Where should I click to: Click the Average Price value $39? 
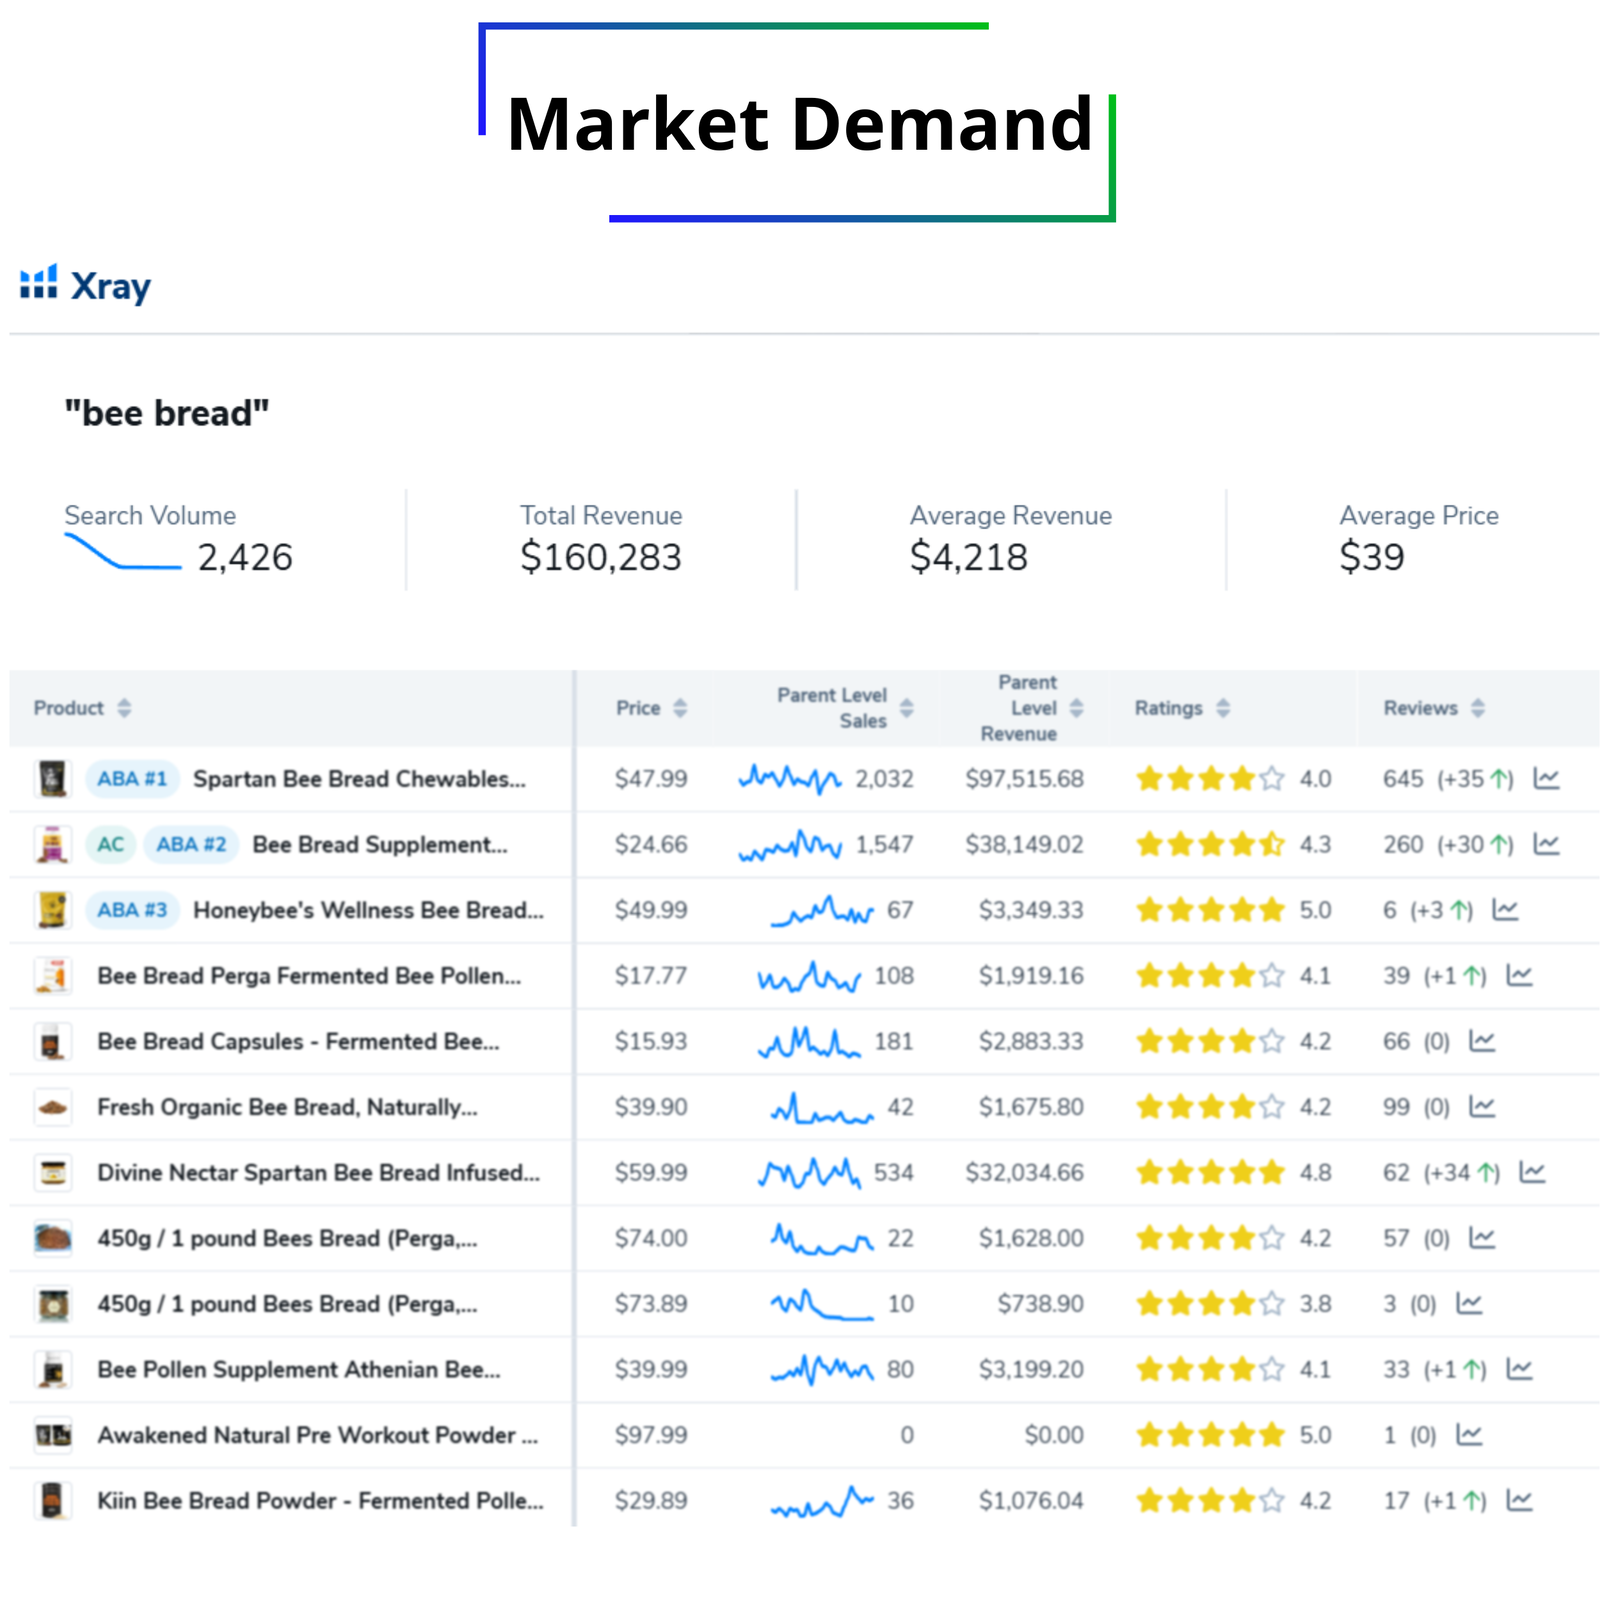point(1372,557)
